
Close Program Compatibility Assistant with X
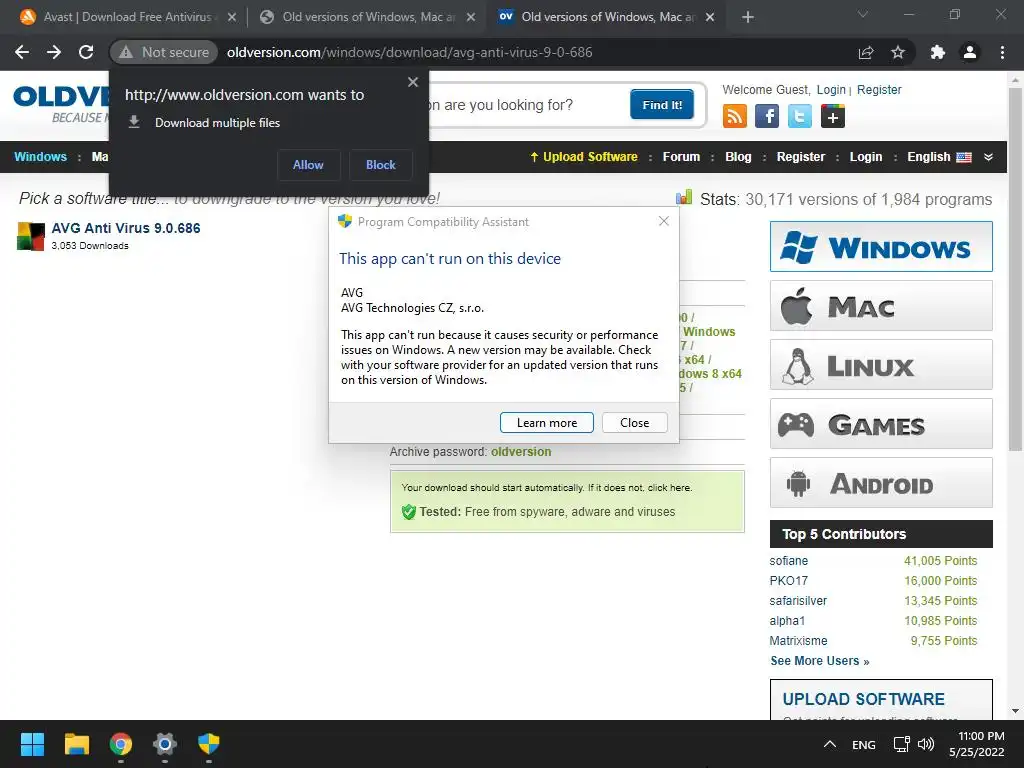pos(664,221)
